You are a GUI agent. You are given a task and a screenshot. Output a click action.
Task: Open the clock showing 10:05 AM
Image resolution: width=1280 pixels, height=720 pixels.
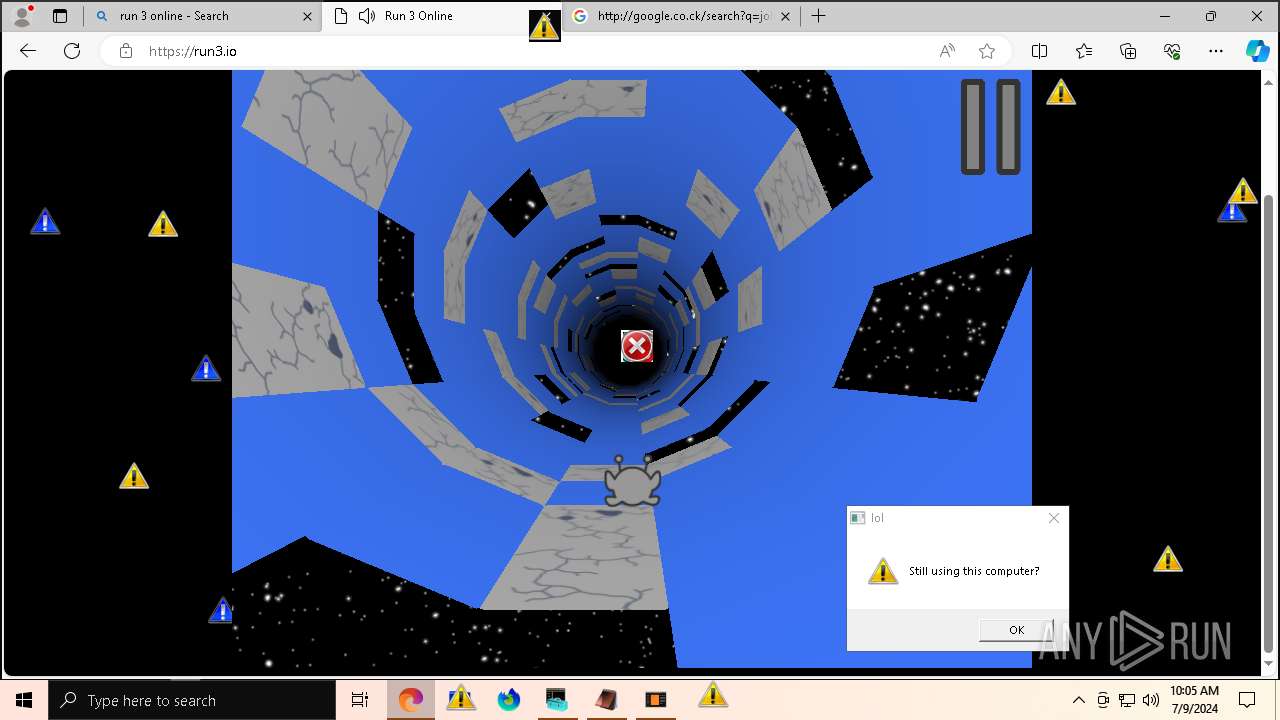(1194, 700)
